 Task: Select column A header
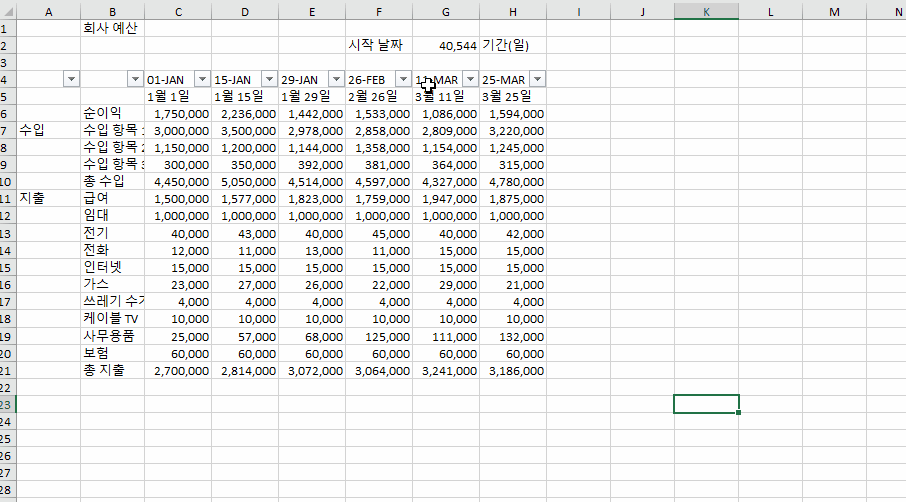pyautogui.click(x=49, y=12)
